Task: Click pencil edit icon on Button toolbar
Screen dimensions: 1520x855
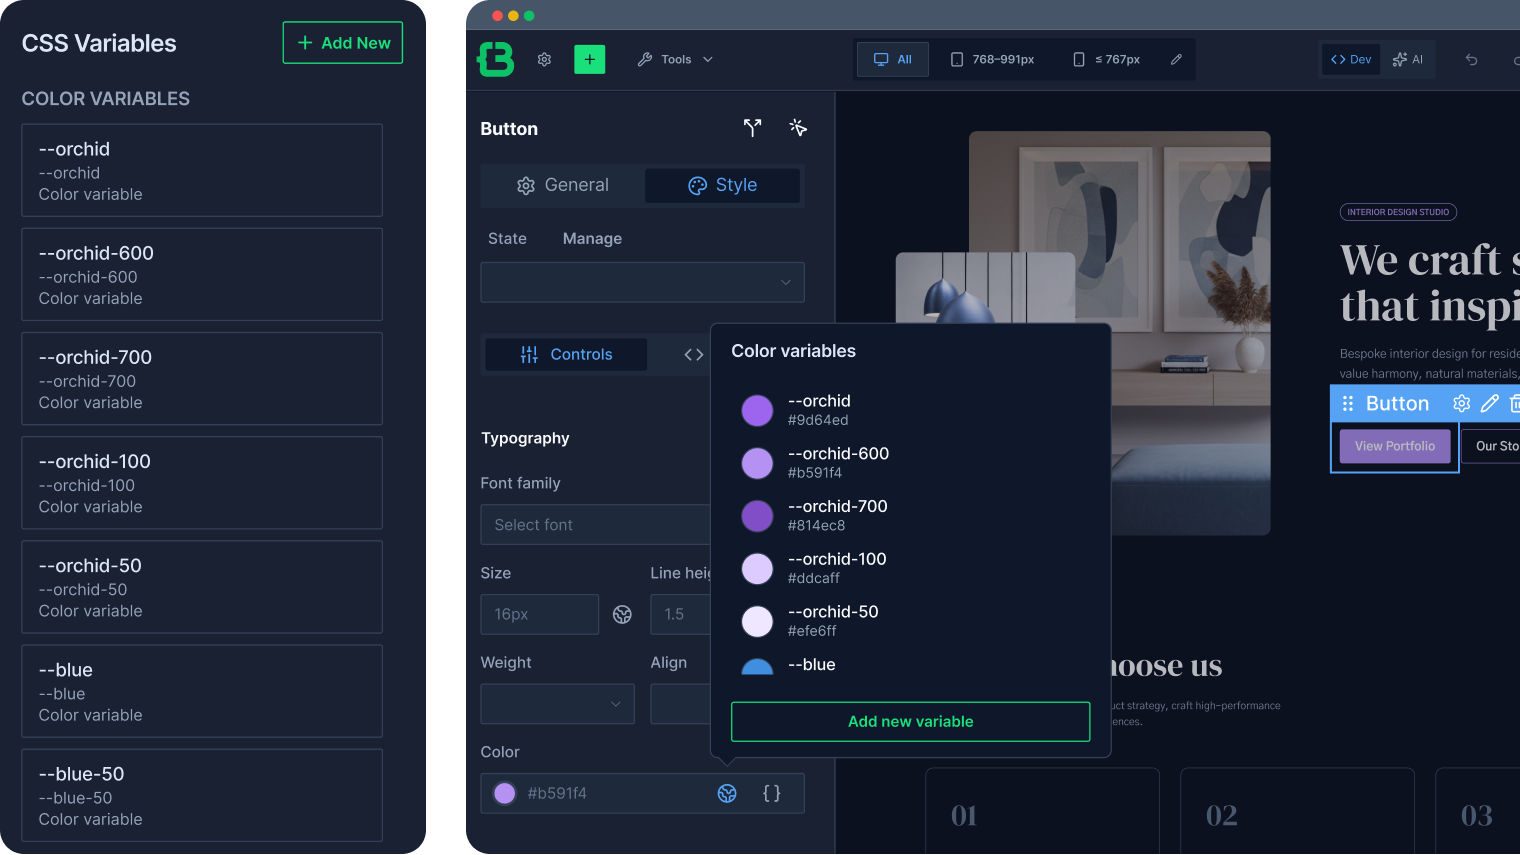Action: point(1489,403)
